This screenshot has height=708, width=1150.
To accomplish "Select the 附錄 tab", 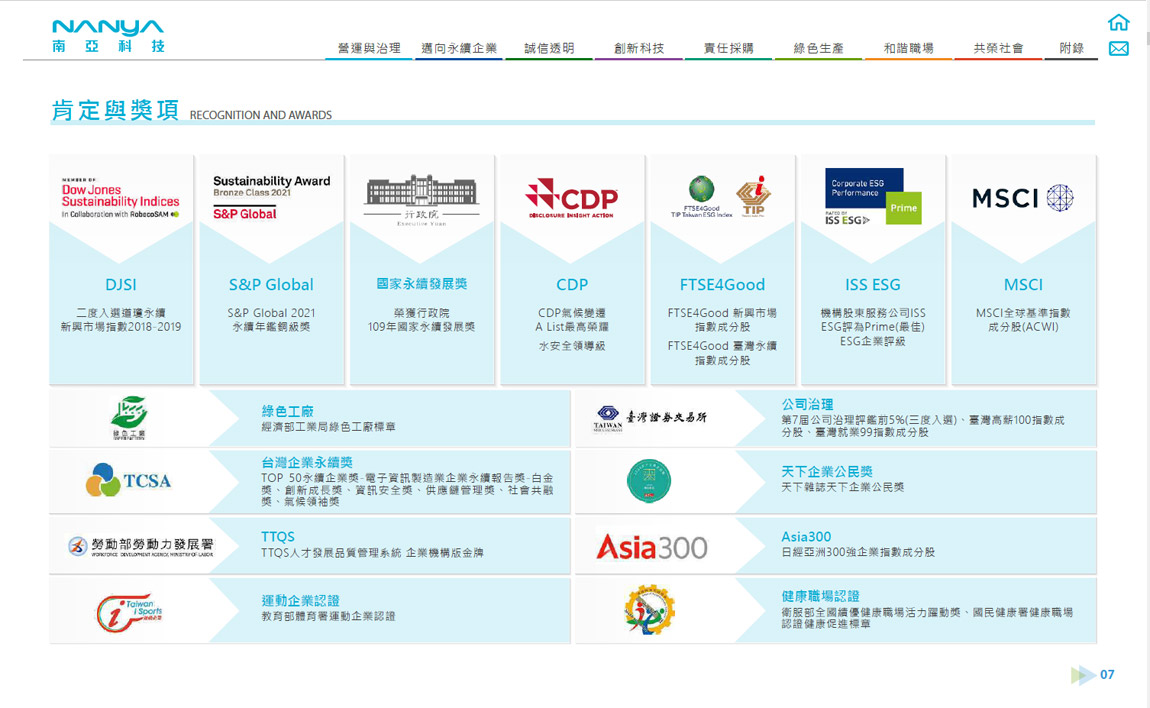I will [1071, 48].
